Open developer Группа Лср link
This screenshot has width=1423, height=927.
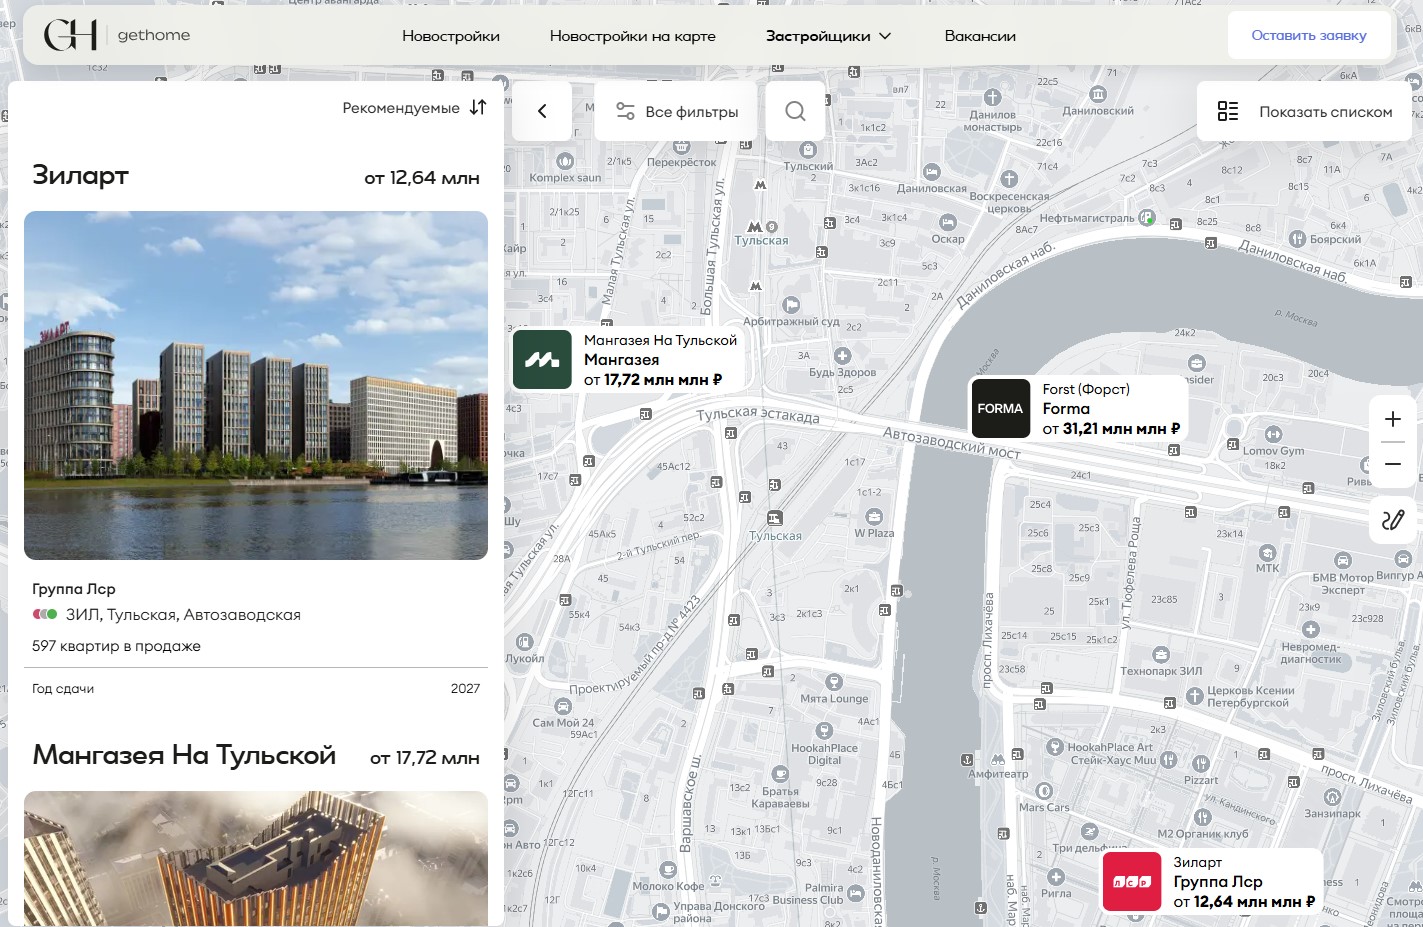pos(74,589)
